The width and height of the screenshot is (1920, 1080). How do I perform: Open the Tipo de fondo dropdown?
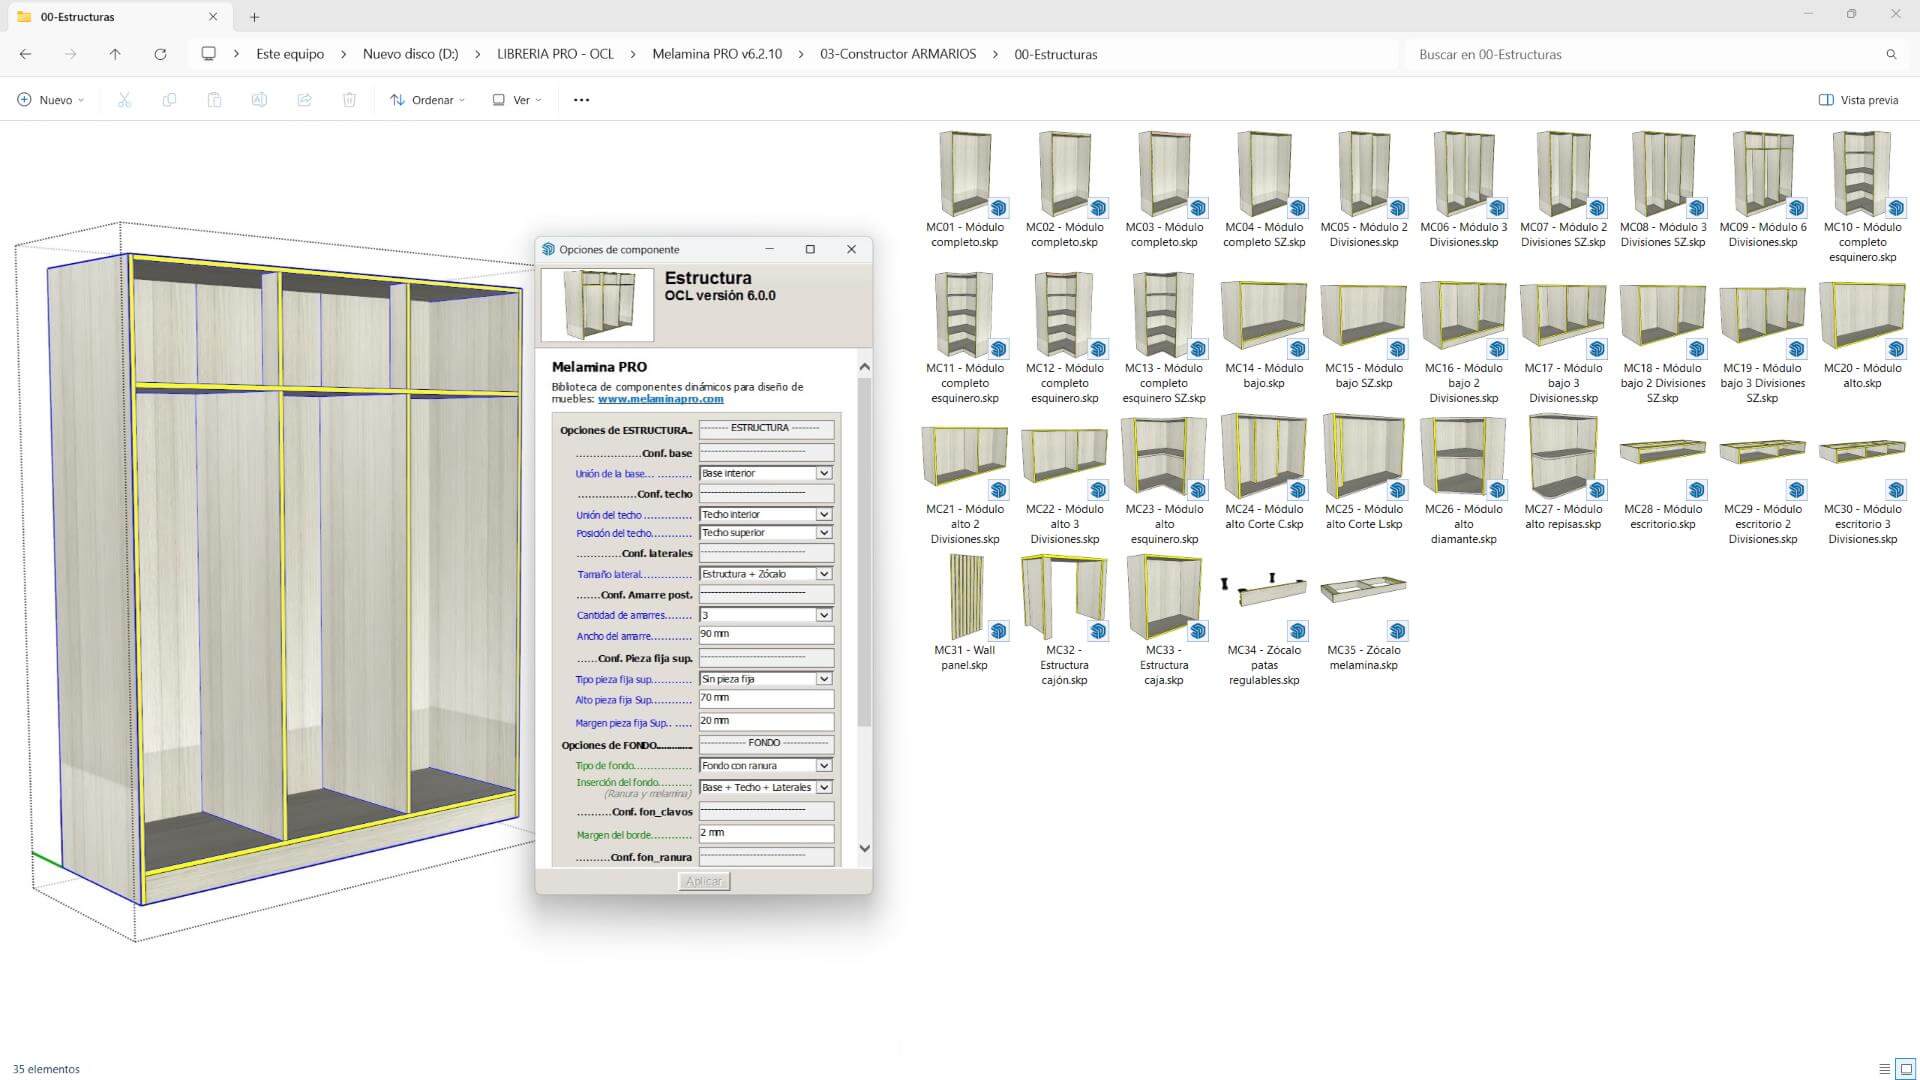(x=824, y=766)
